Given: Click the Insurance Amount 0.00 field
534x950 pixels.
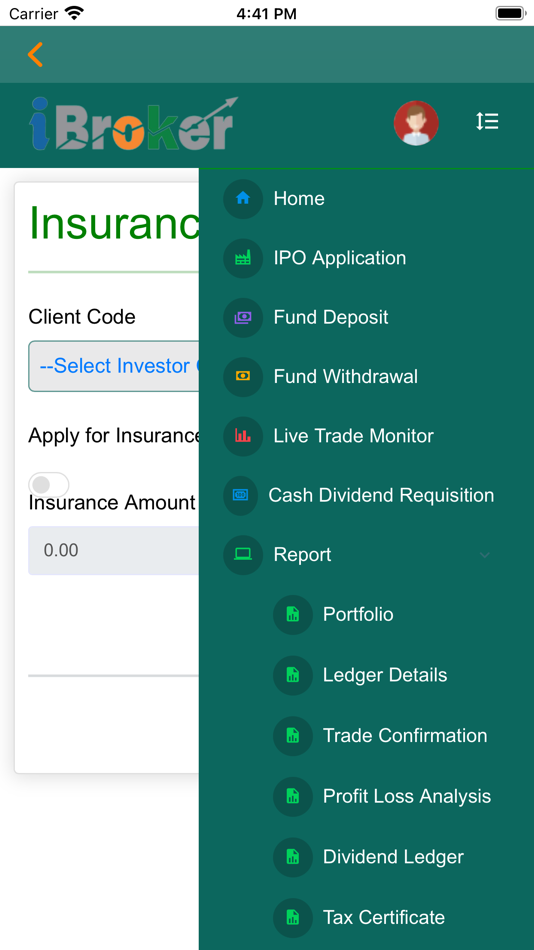Looking at the screenshot, I should point(113,550).
